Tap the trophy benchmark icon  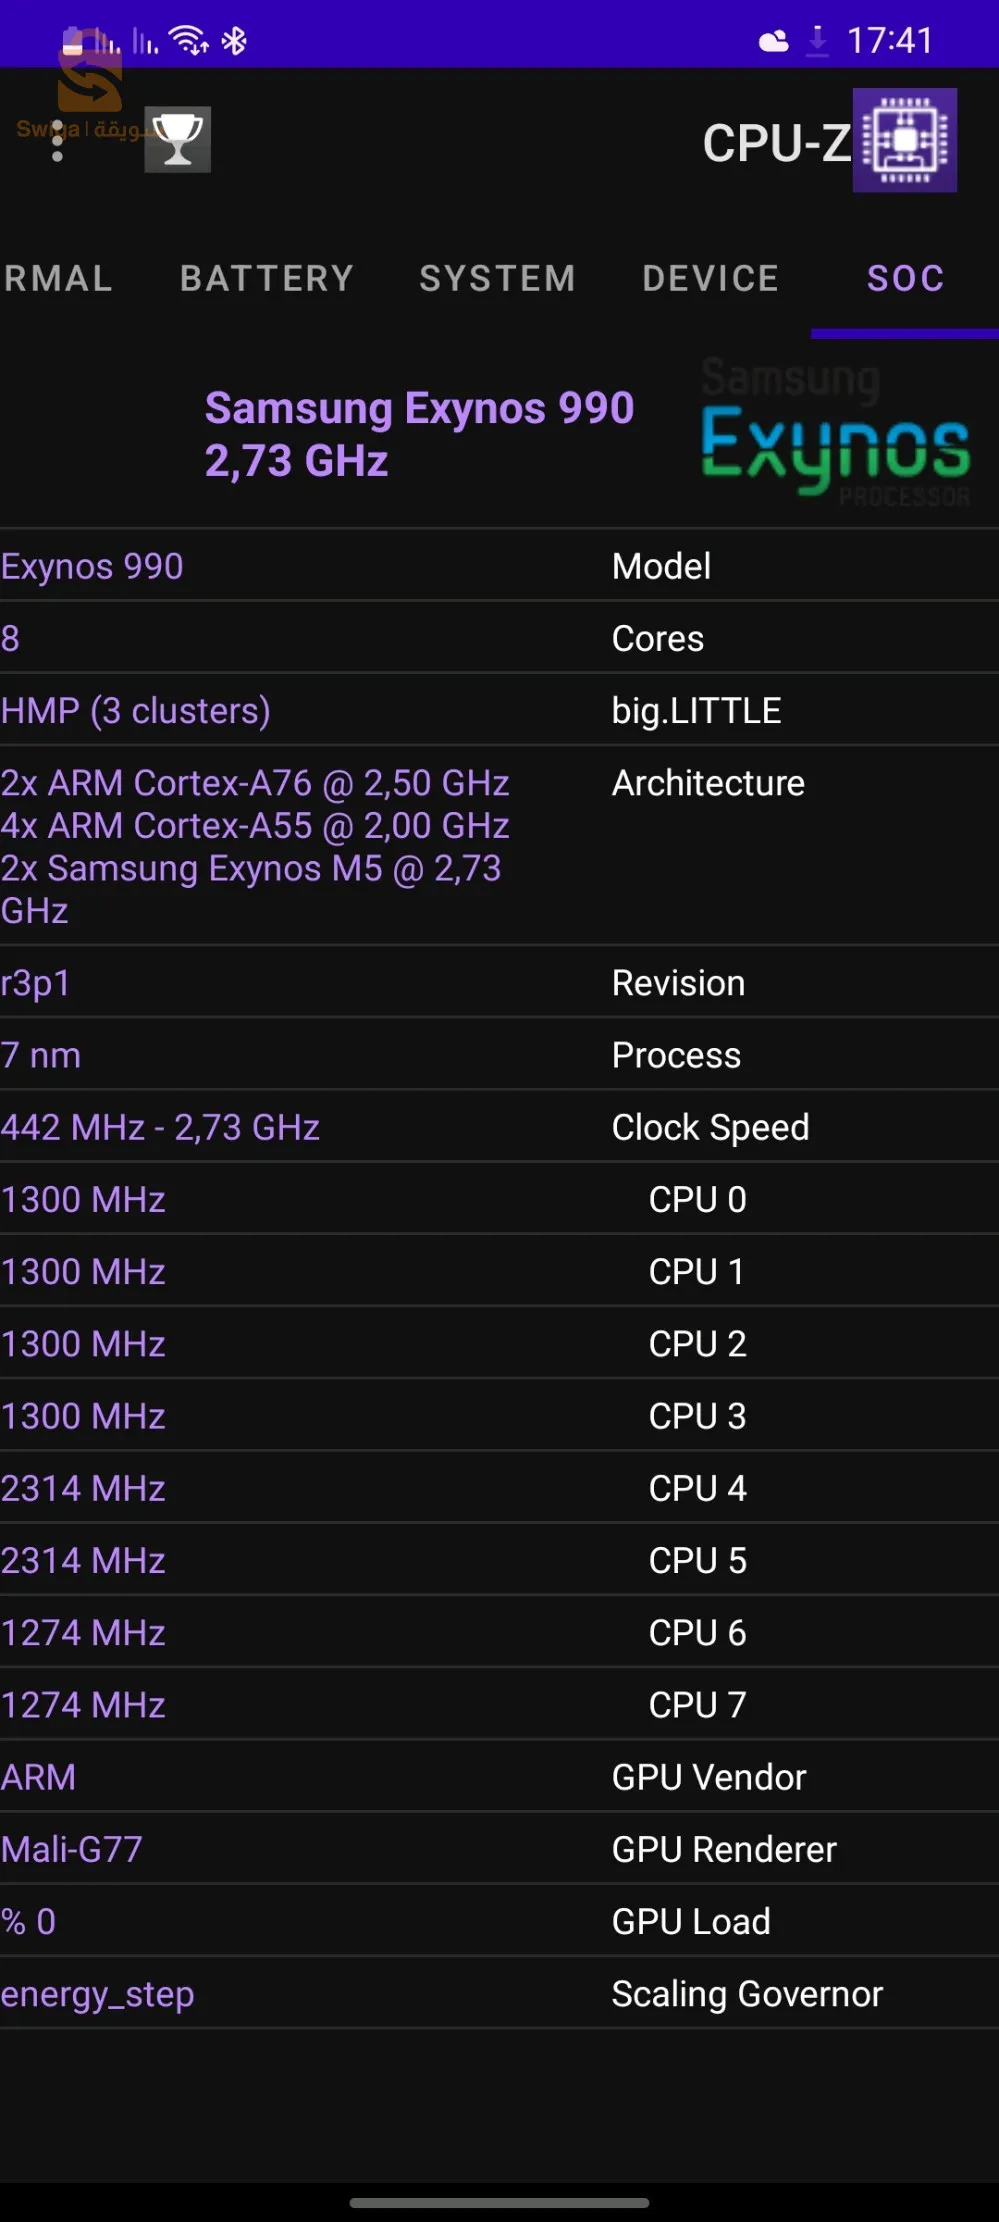pyautogui.click(x=177, y=139)
